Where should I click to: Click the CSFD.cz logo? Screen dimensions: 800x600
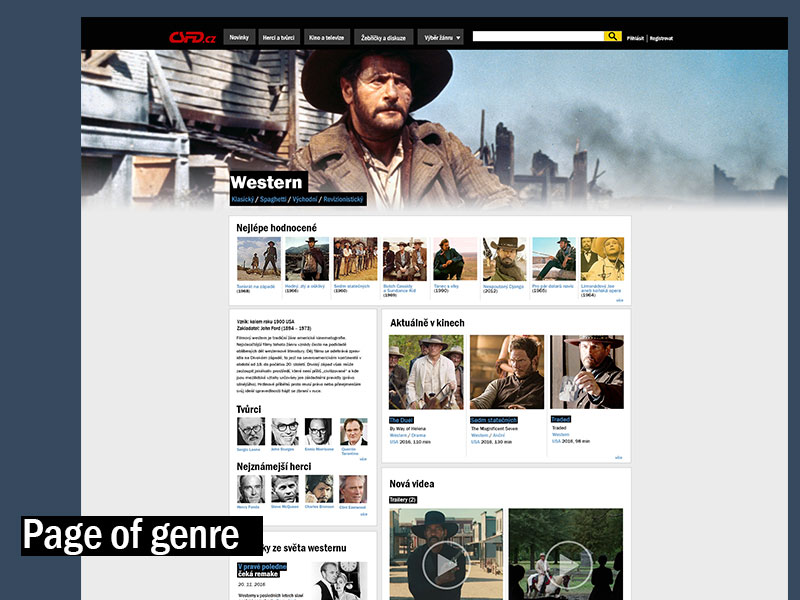point(193,37)
